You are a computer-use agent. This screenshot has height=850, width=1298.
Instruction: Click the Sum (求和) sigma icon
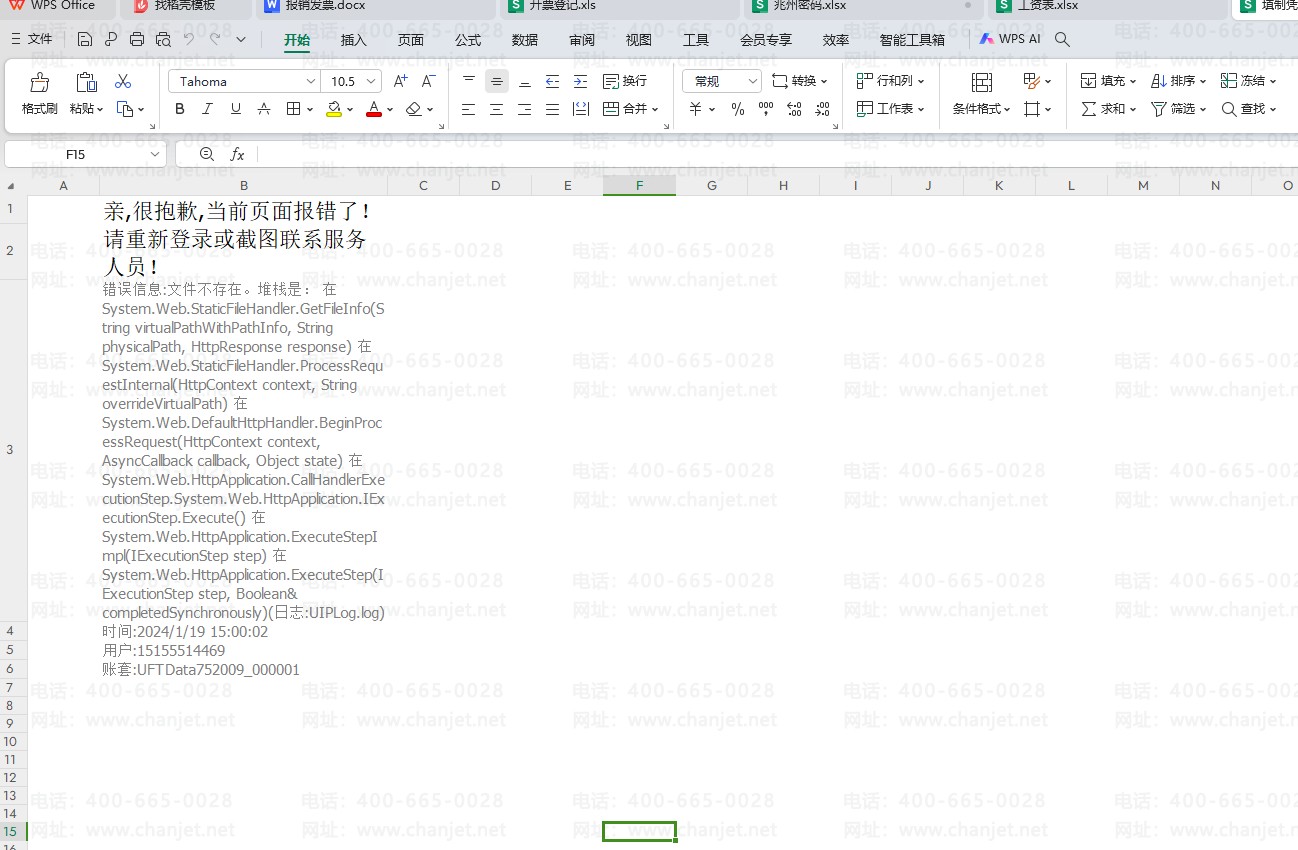click(x=1089, y=109)
